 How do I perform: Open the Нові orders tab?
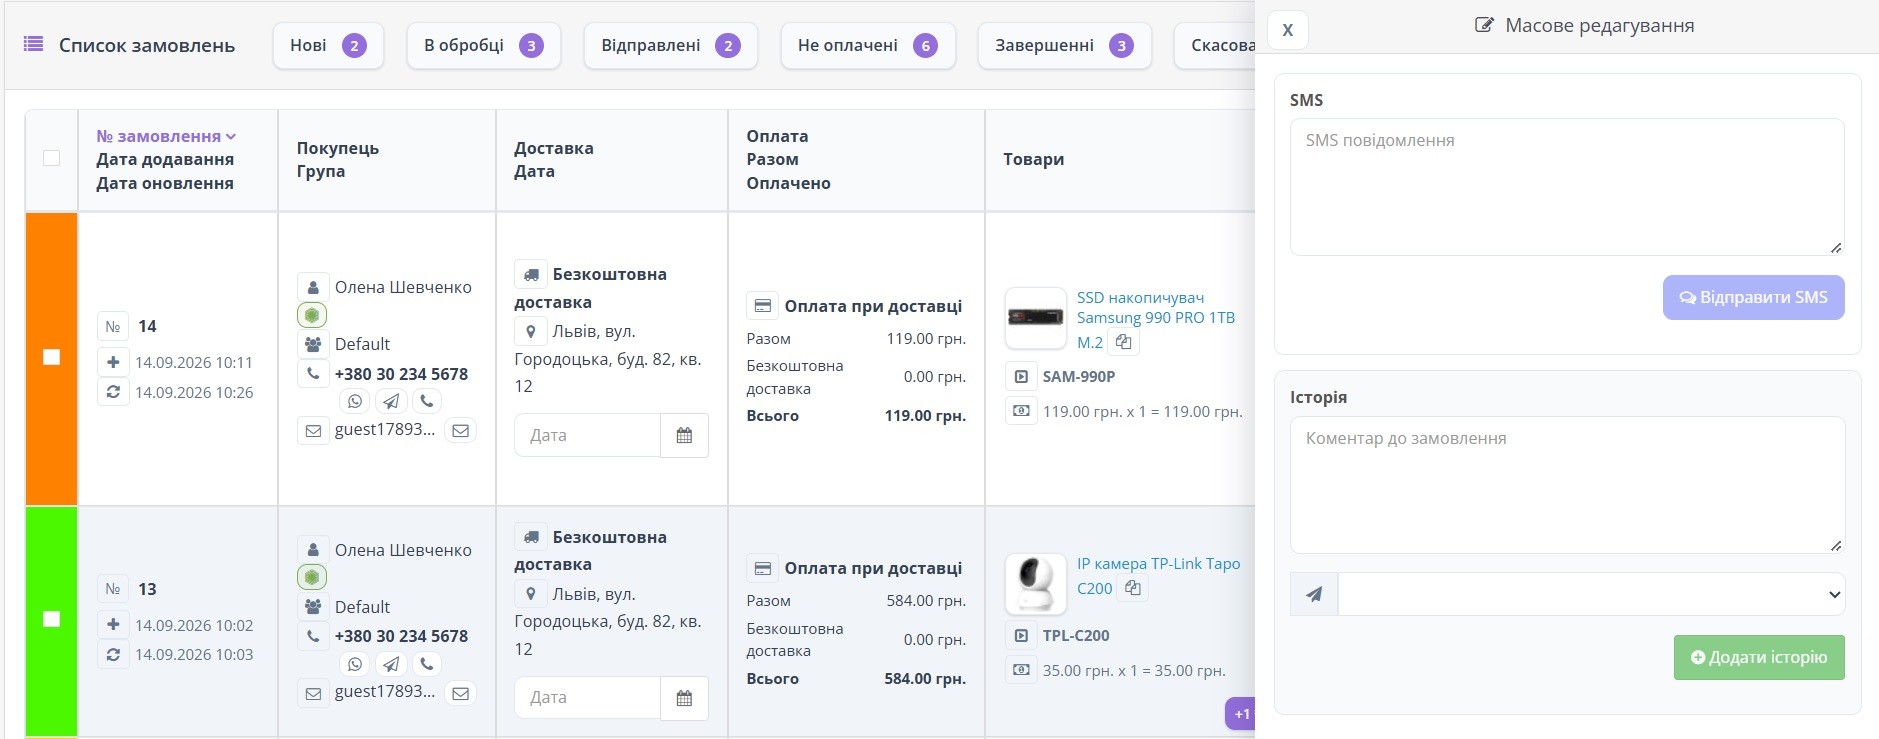tap(328, 45)
